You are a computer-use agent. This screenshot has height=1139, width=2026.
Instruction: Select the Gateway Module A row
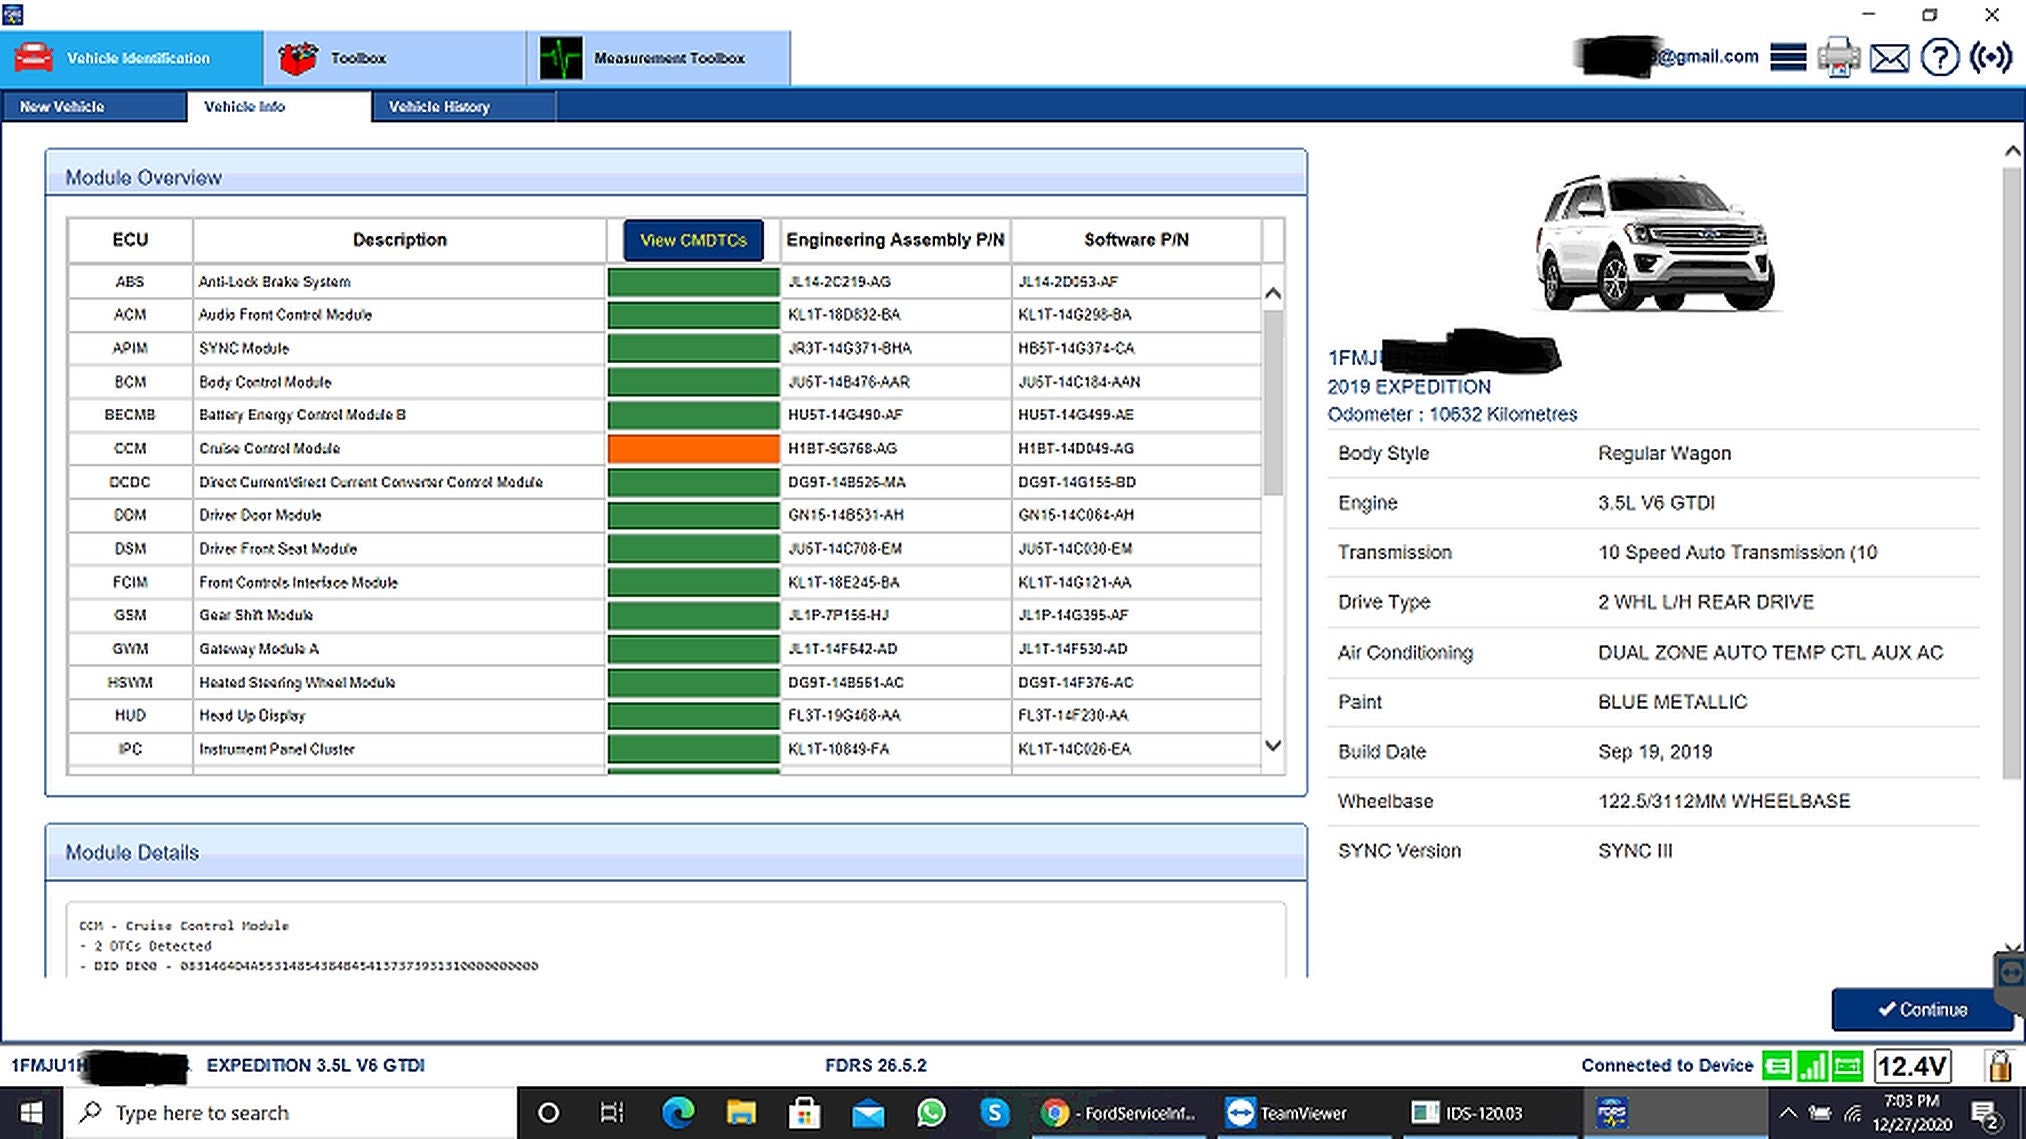[x=665, y=649]
